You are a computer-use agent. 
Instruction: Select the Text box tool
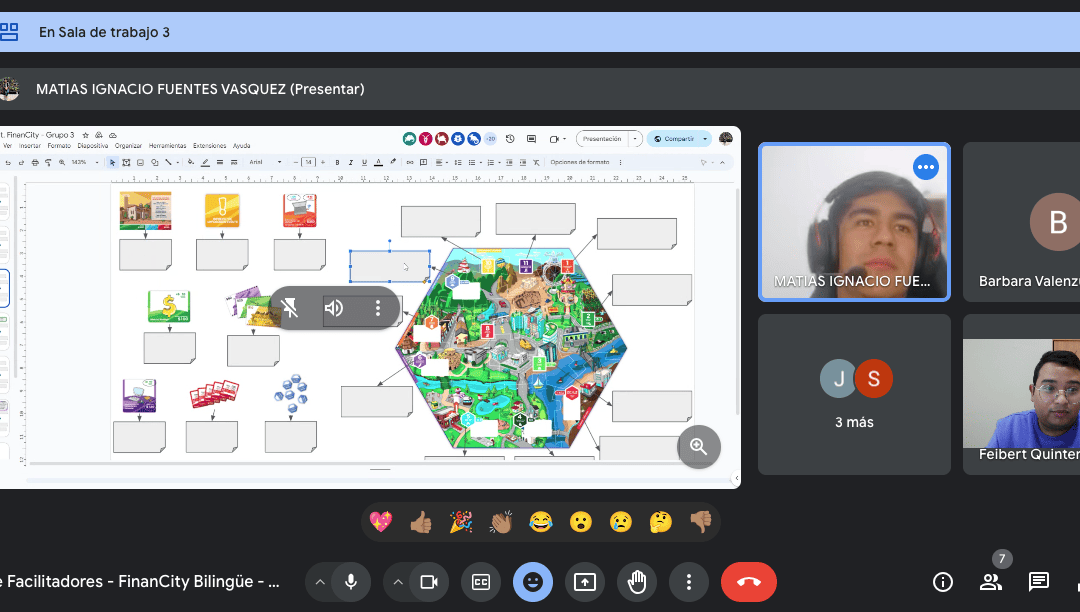[x=126, y=162]
